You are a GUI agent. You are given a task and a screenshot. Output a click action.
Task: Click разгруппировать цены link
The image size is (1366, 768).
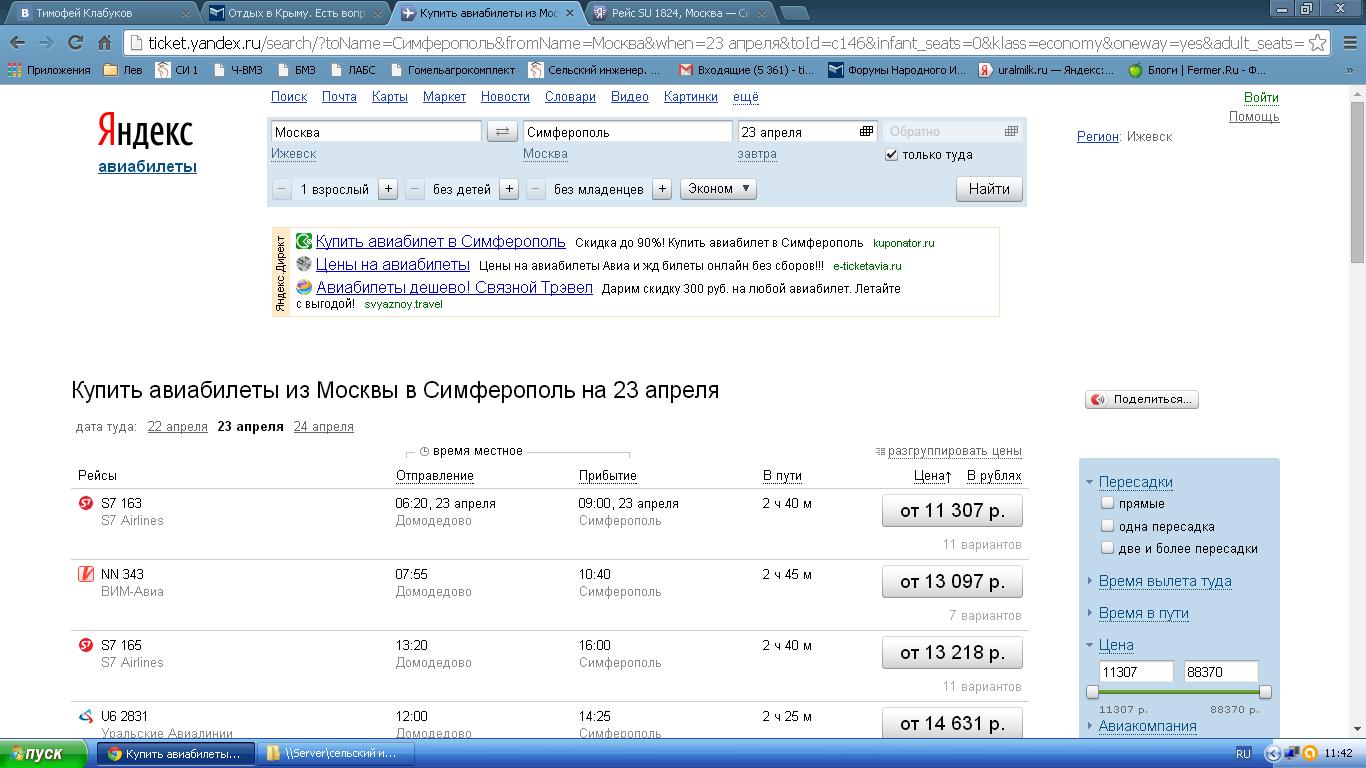(955, 451)
